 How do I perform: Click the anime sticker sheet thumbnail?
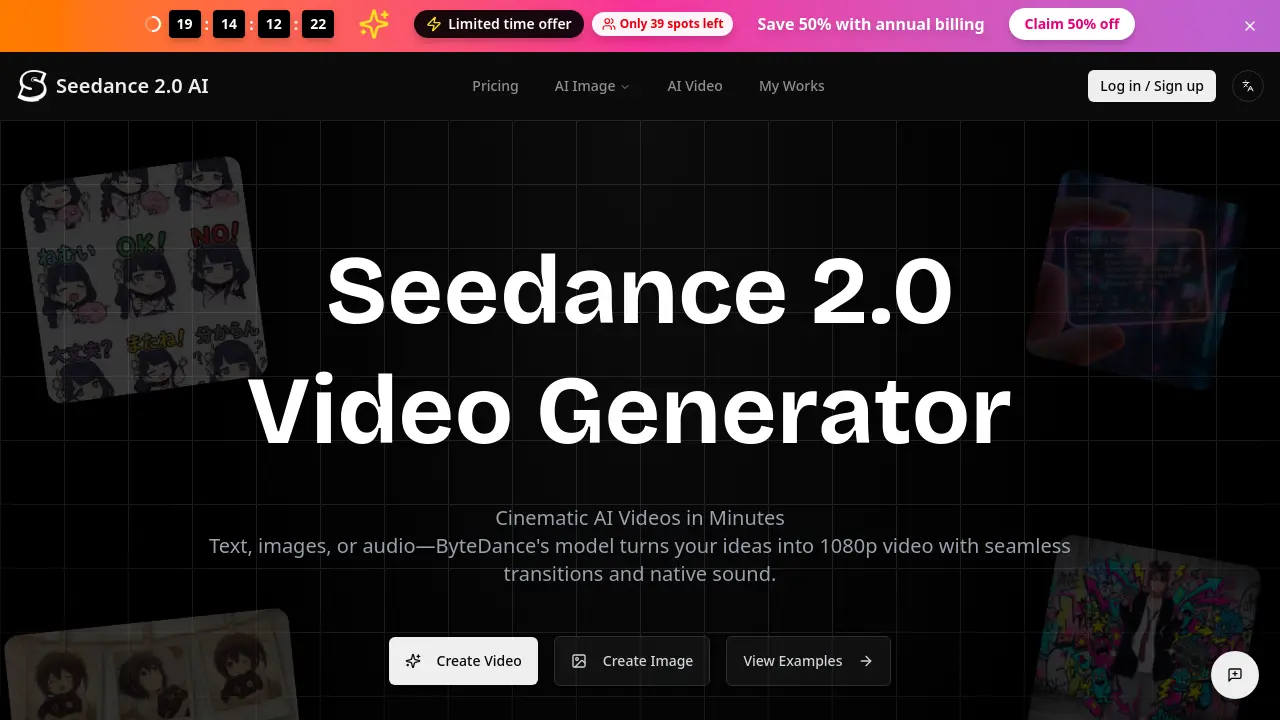point(146,279)
